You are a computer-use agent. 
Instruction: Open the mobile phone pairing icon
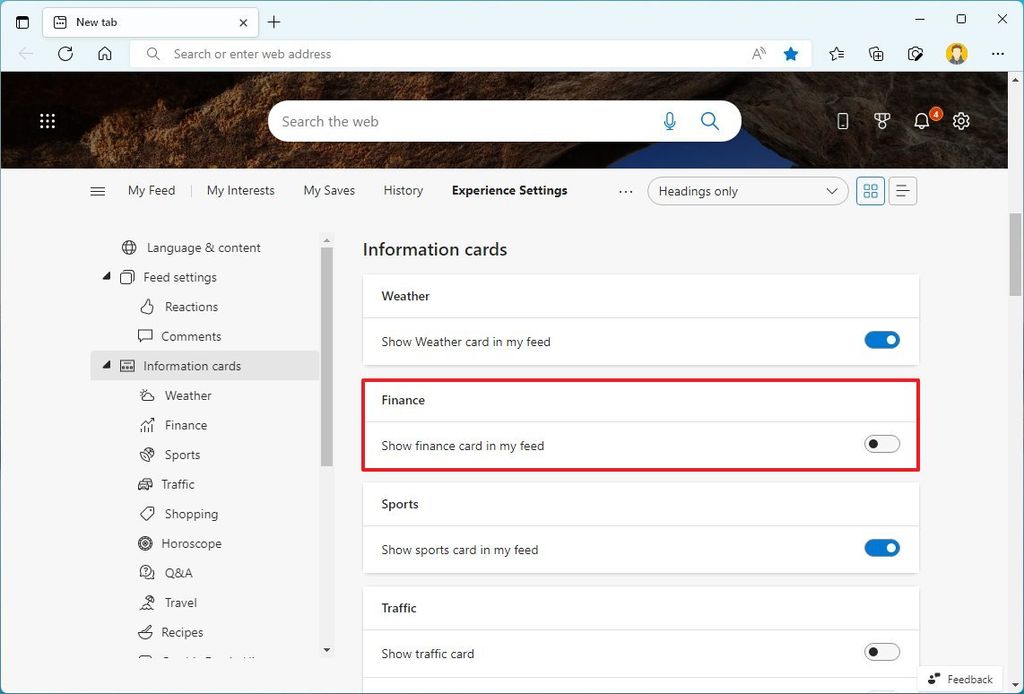[x=842, y=121]
